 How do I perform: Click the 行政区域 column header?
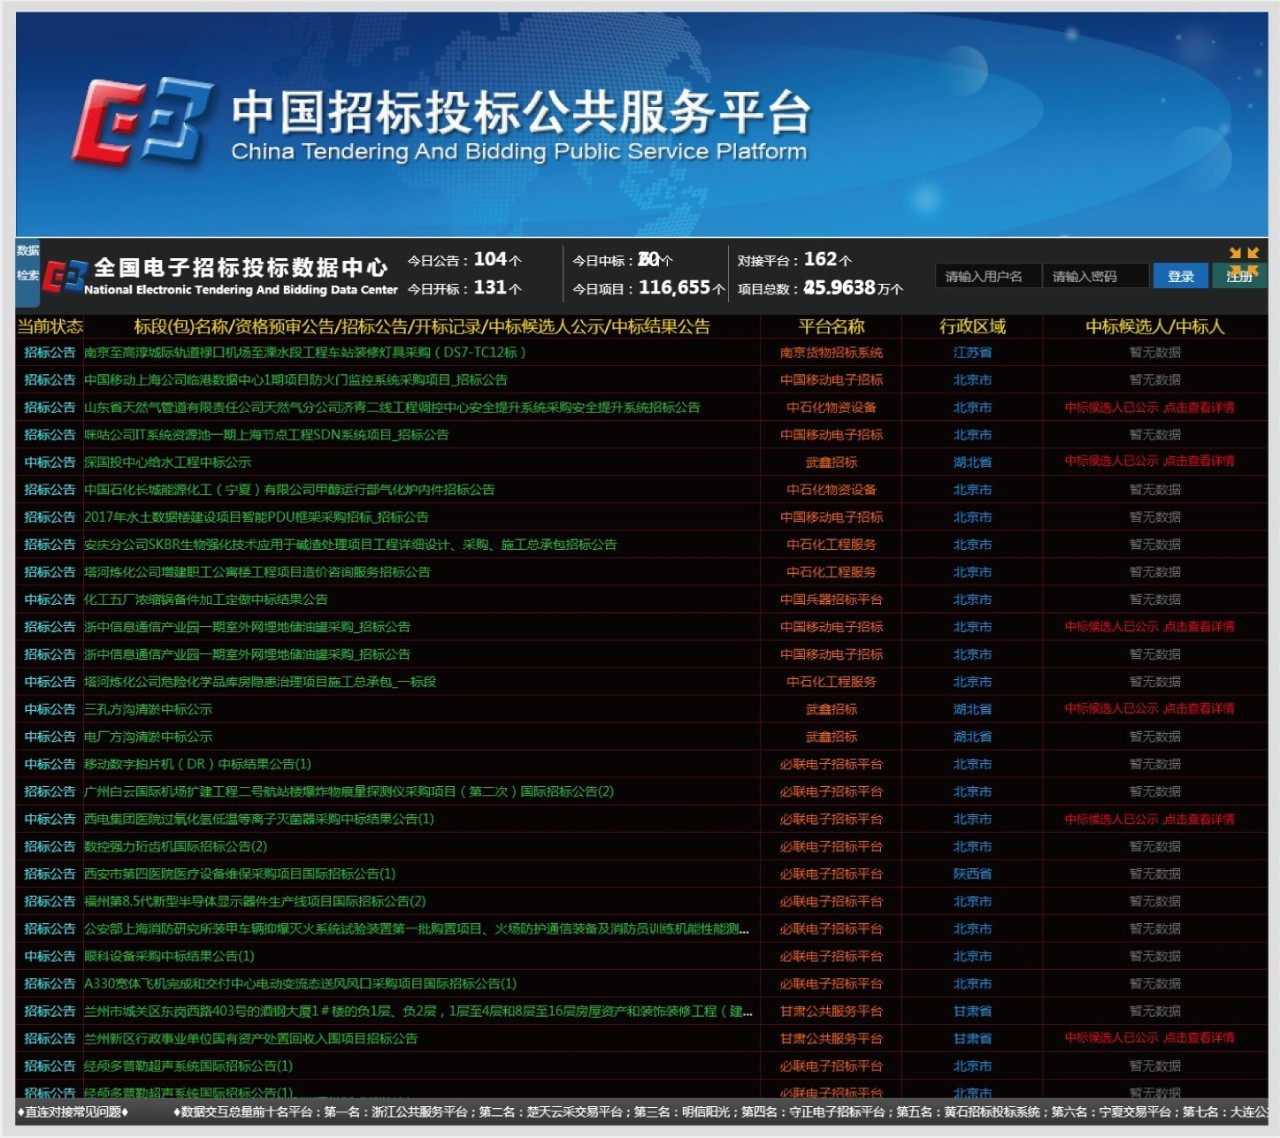[x=972, y=326]
